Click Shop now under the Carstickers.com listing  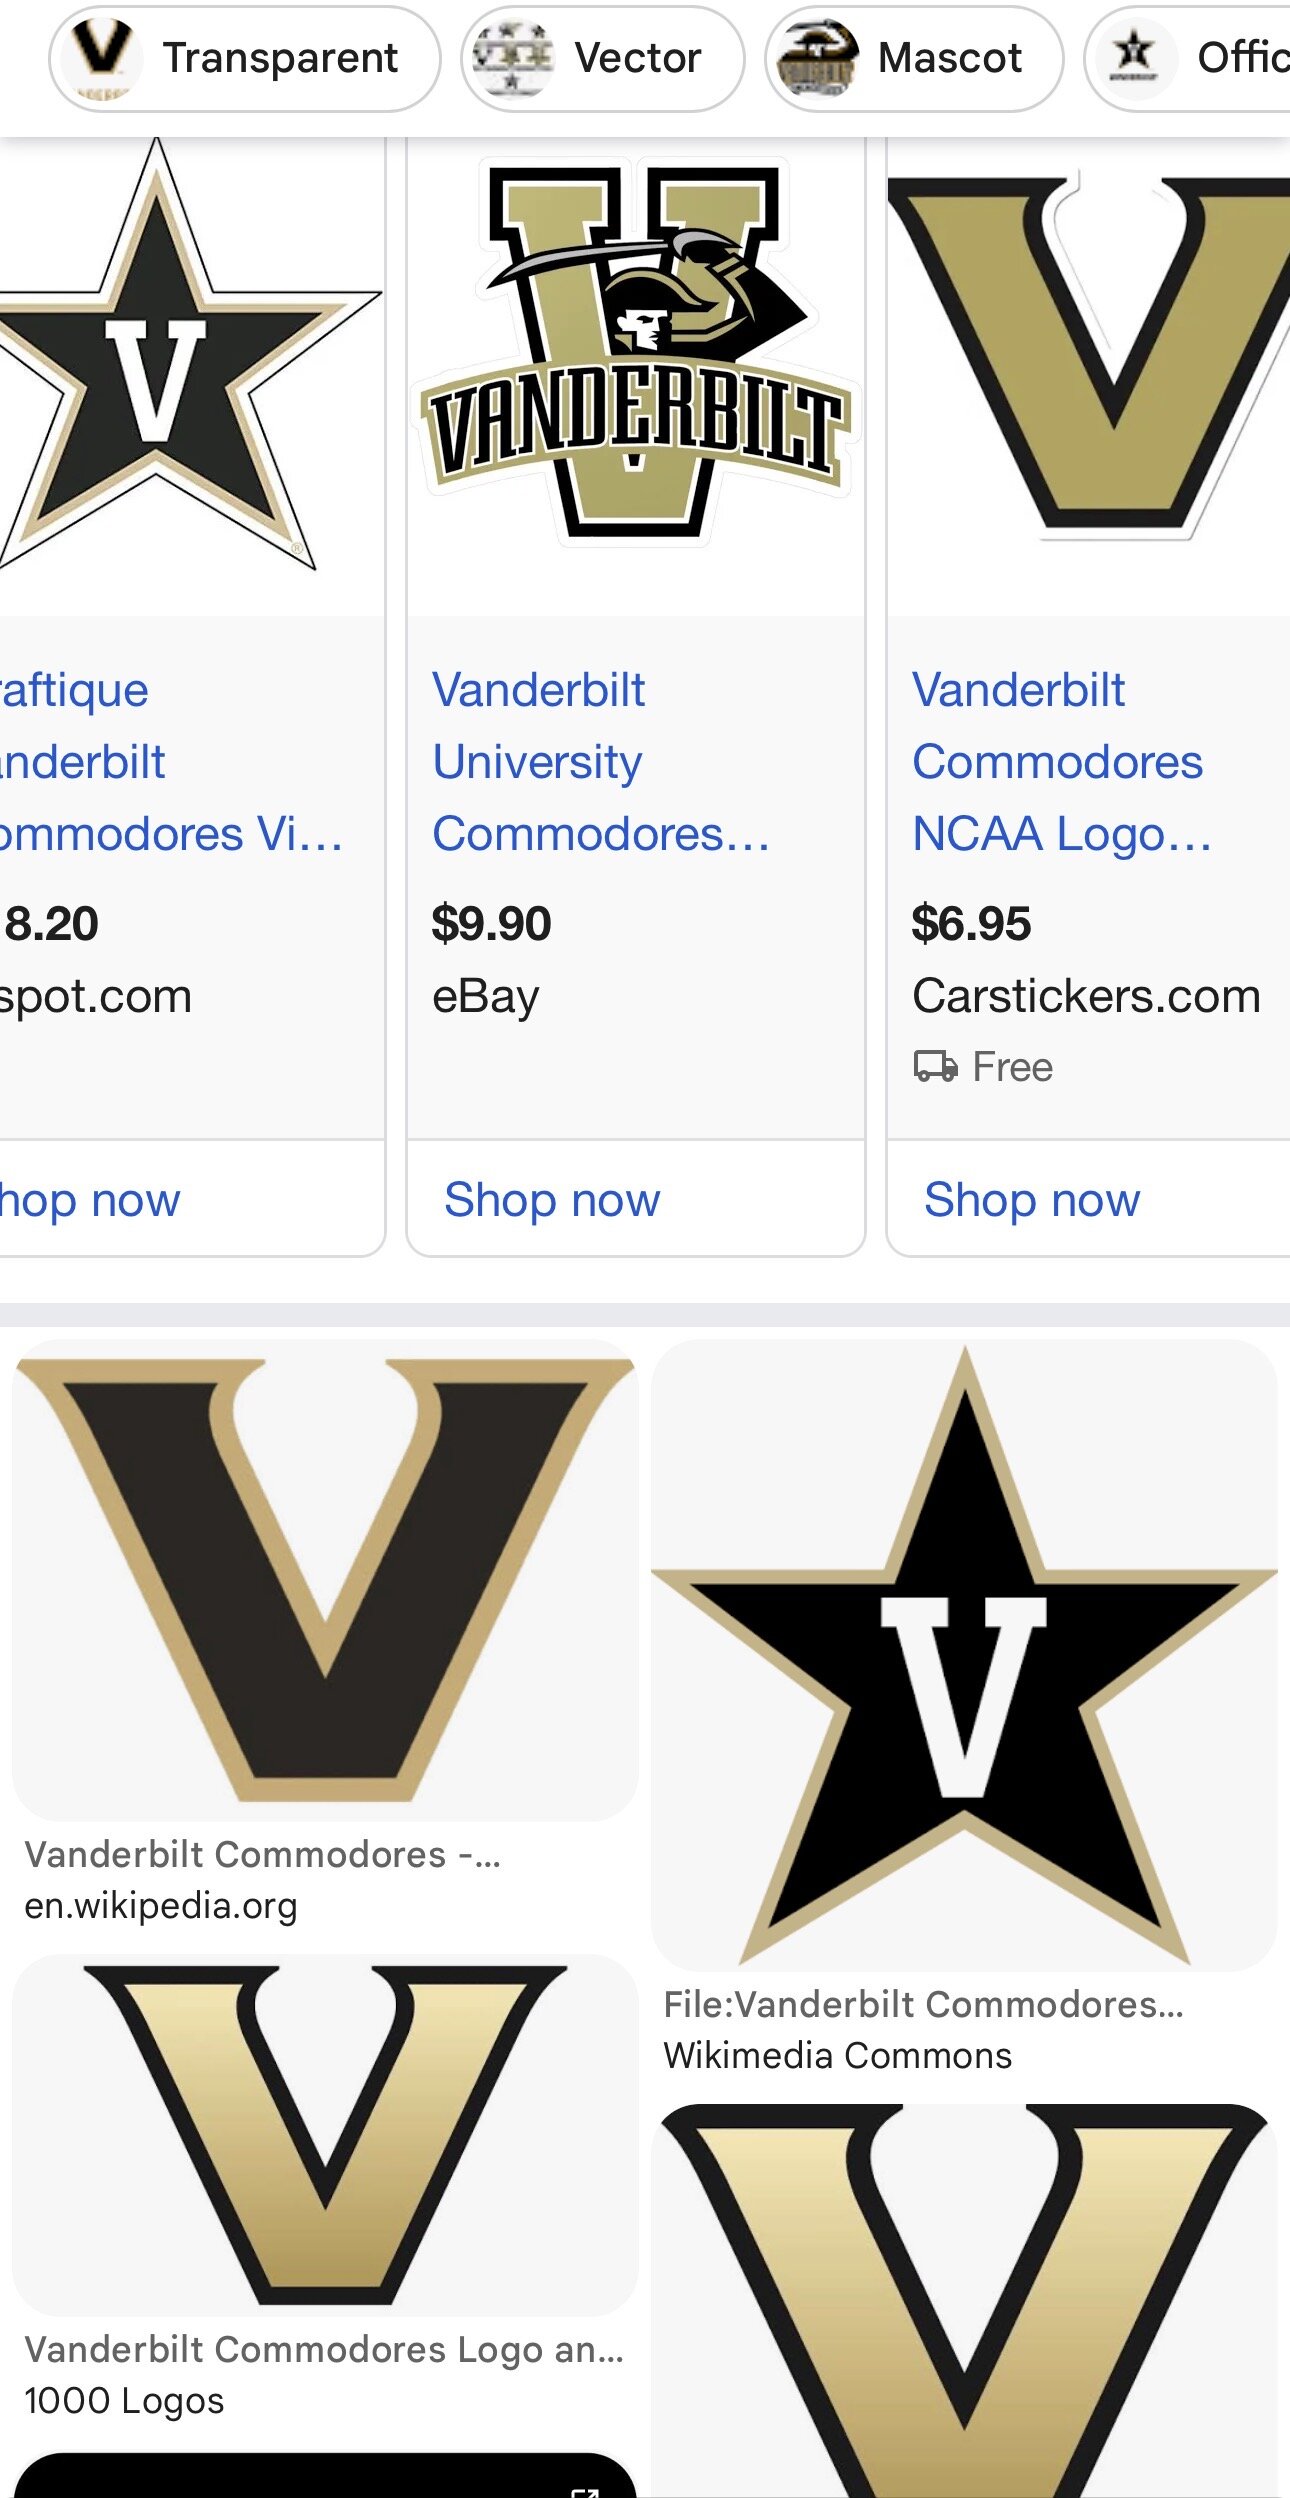click(x=1032, y=1199)
